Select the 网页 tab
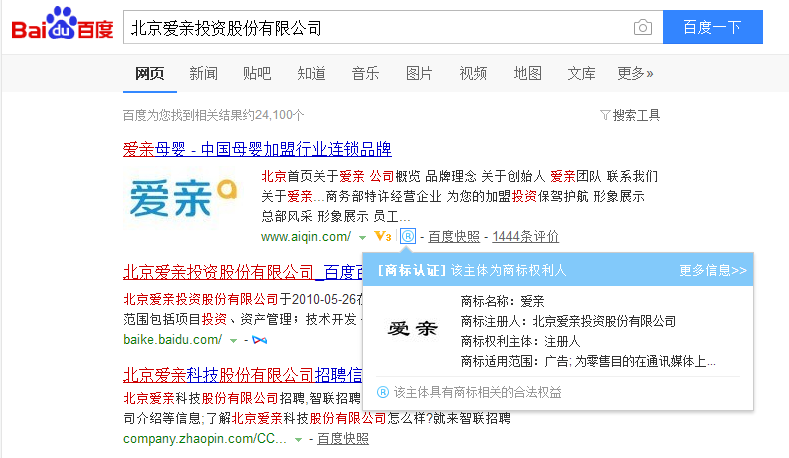Image resolution: width=789 pixels, height=458 pixels. tap(149, 73)
